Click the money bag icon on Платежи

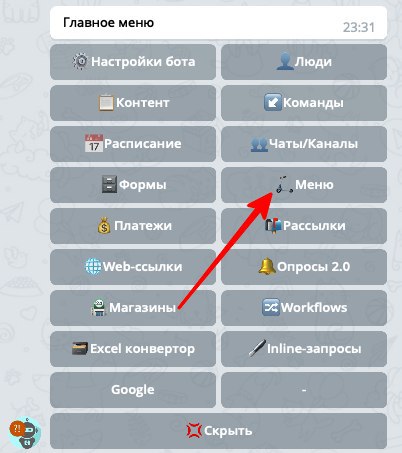point(104,225)
